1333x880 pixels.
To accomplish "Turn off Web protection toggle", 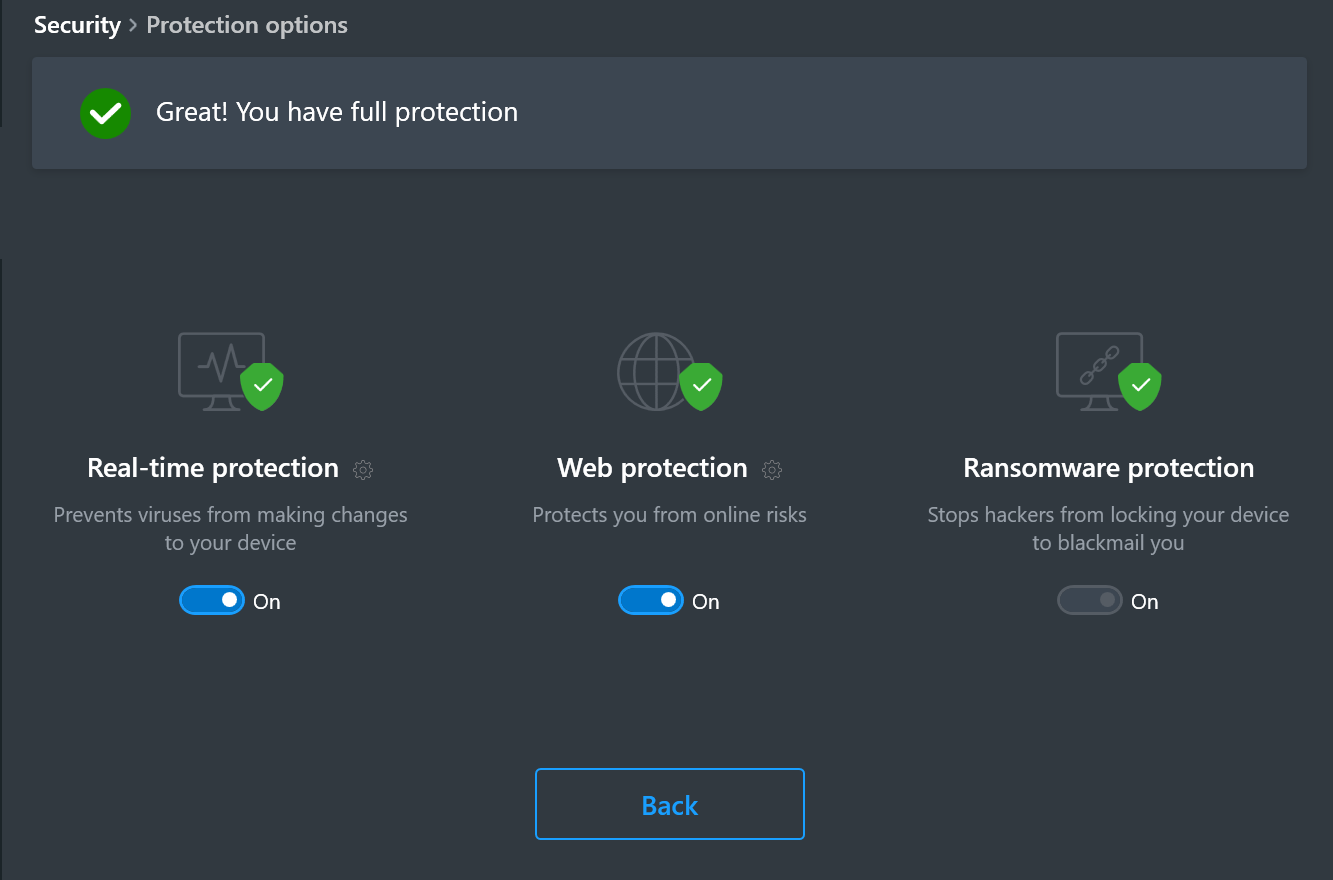I will tap(651, 600).
